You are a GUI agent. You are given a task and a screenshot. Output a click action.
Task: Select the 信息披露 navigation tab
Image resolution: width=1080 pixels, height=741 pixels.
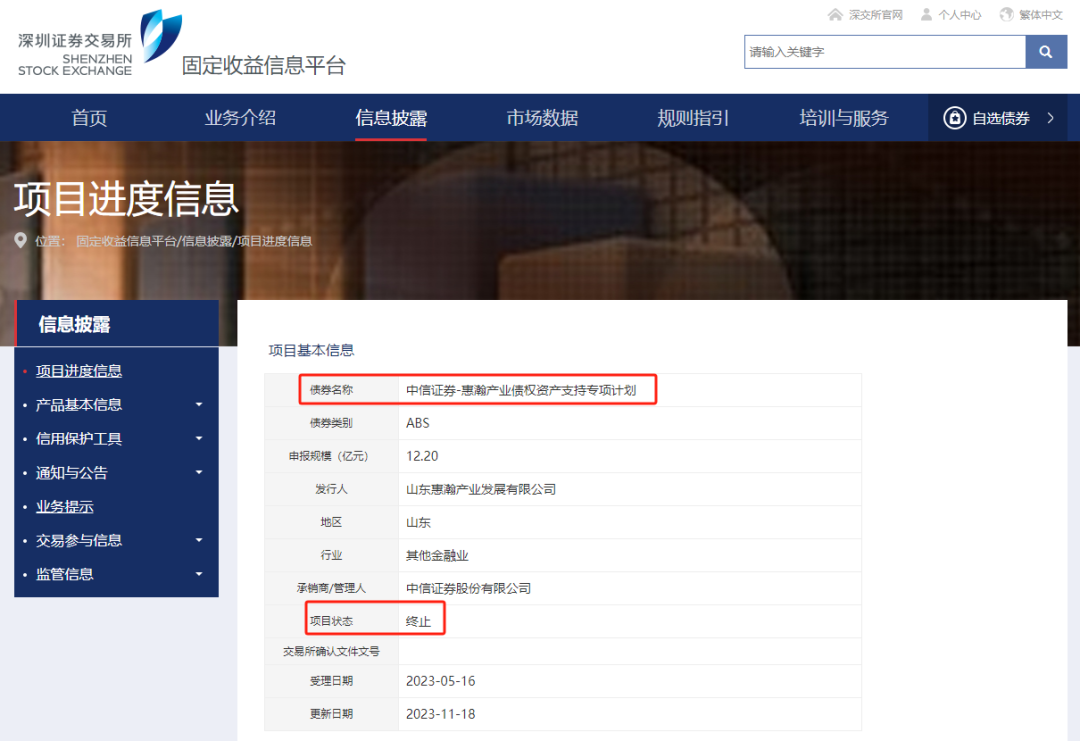391,118
